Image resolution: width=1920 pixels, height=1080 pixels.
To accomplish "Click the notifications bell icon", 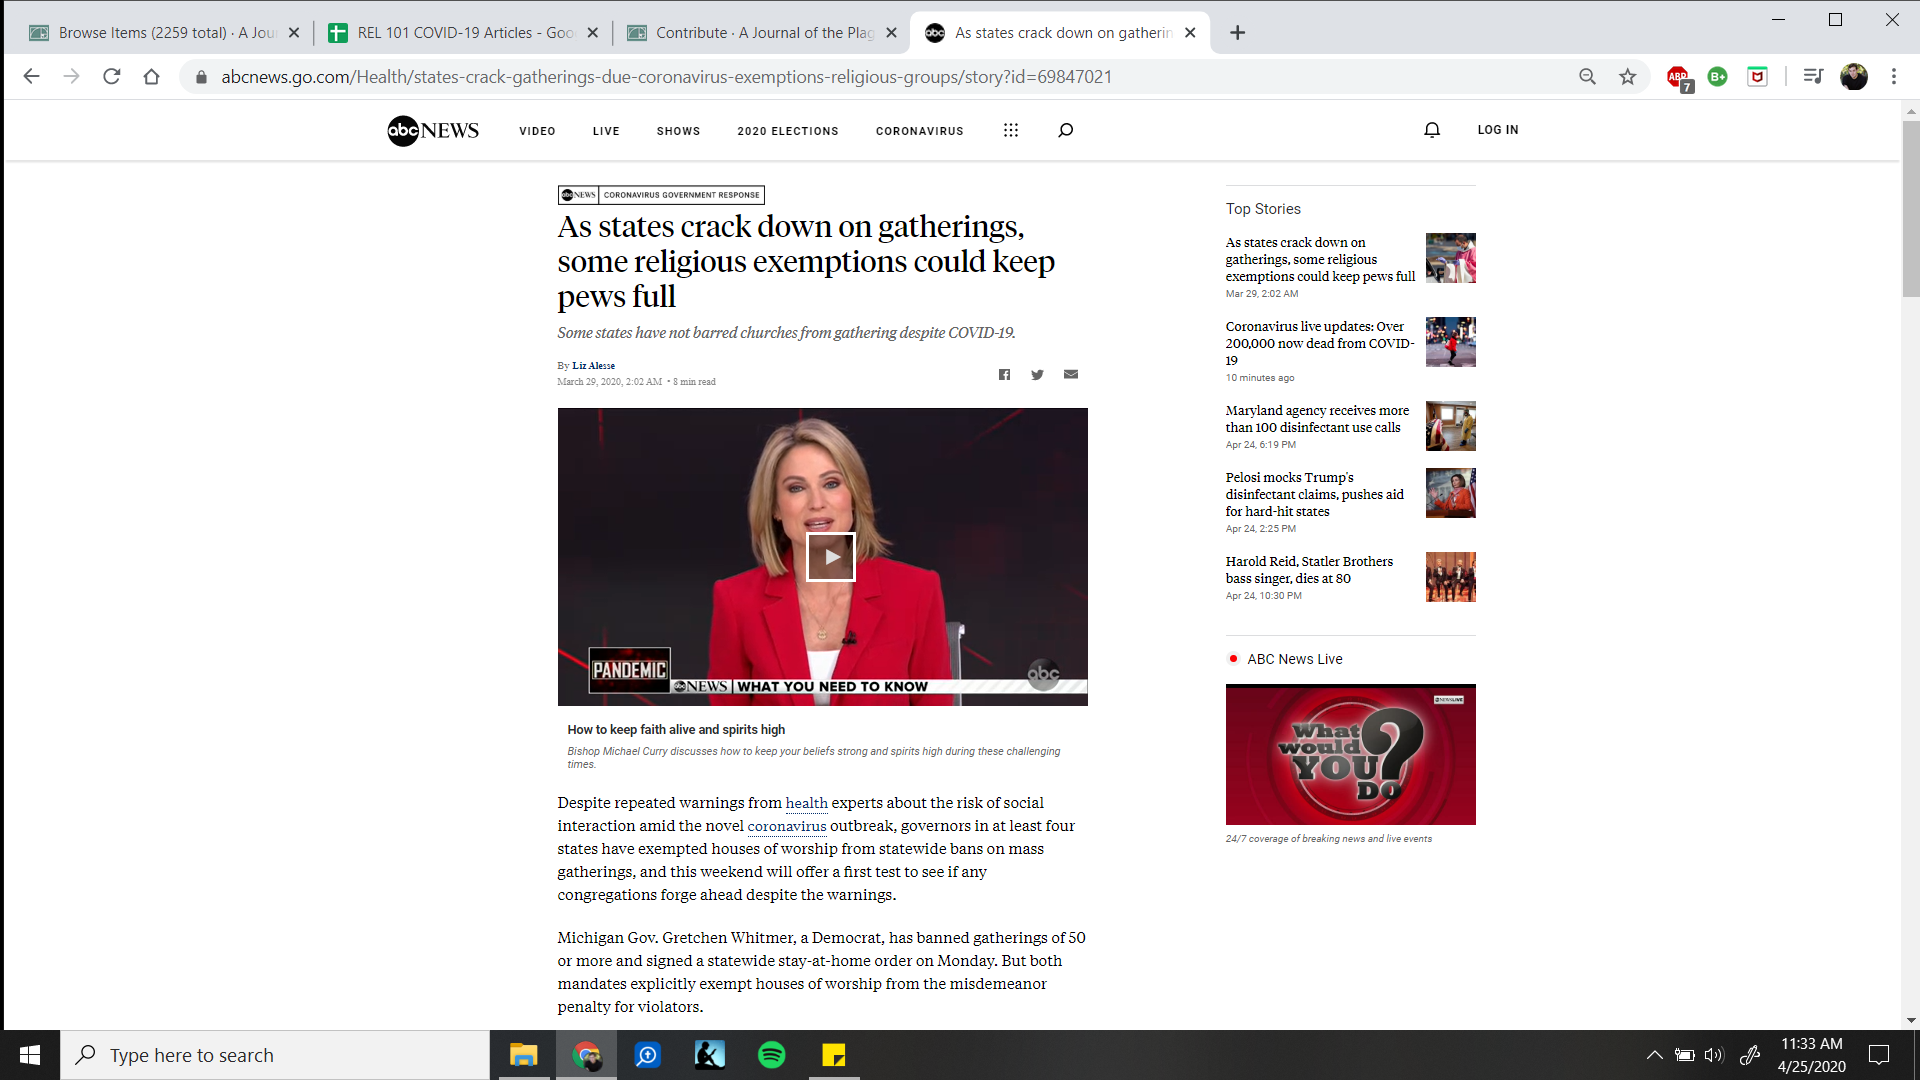I will [1432, 130].
